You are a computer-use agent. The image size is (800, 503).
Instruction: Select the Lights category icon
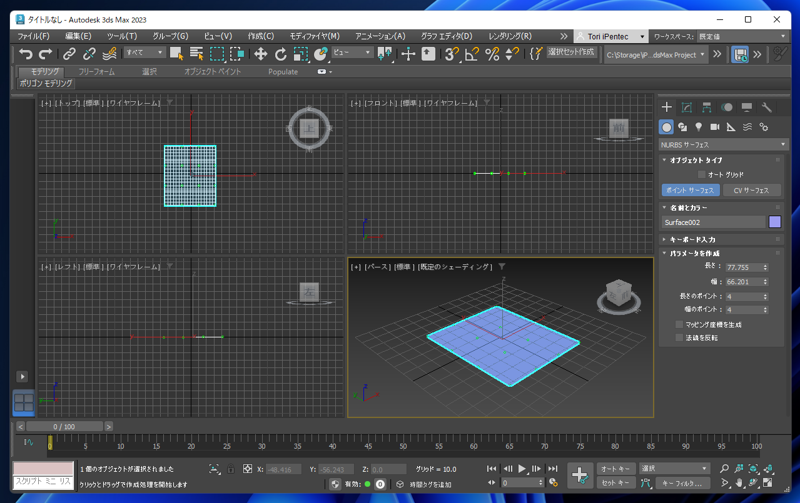coord(698,127)
